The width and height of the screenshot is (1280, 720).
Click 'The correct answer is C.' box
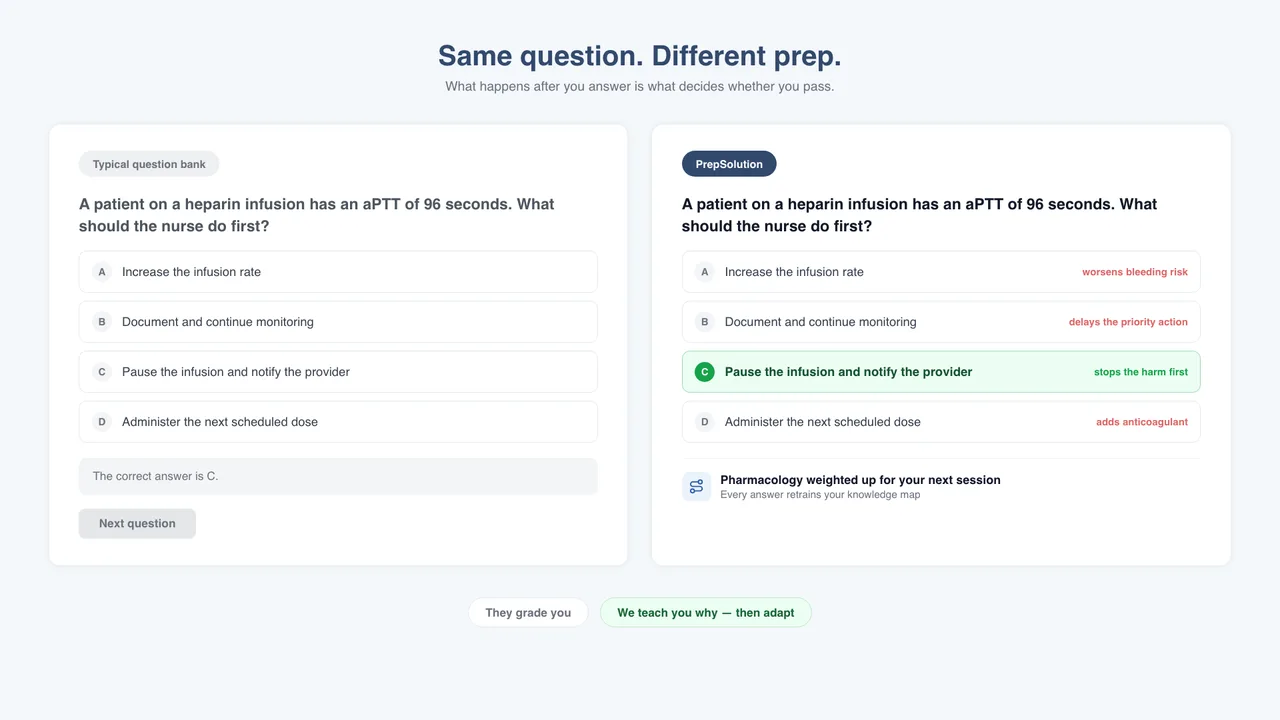(338, 476)
